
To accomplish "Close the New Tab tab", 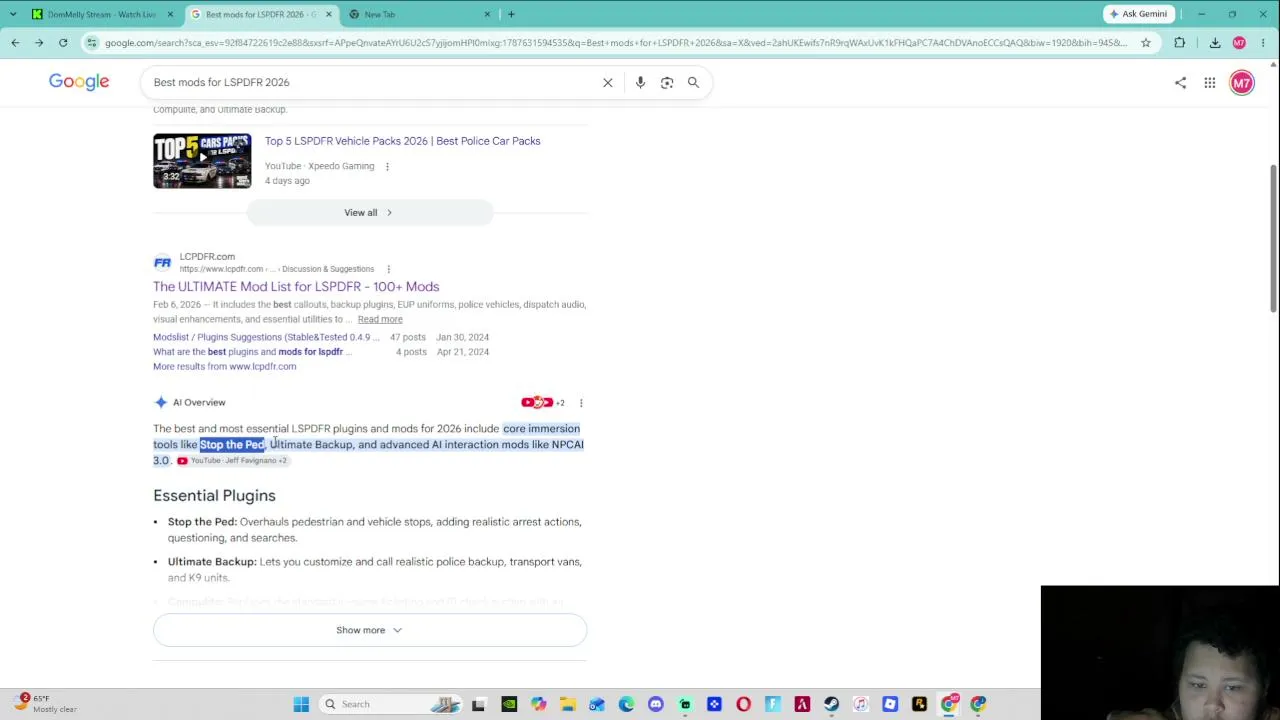I will coord(487,14).
